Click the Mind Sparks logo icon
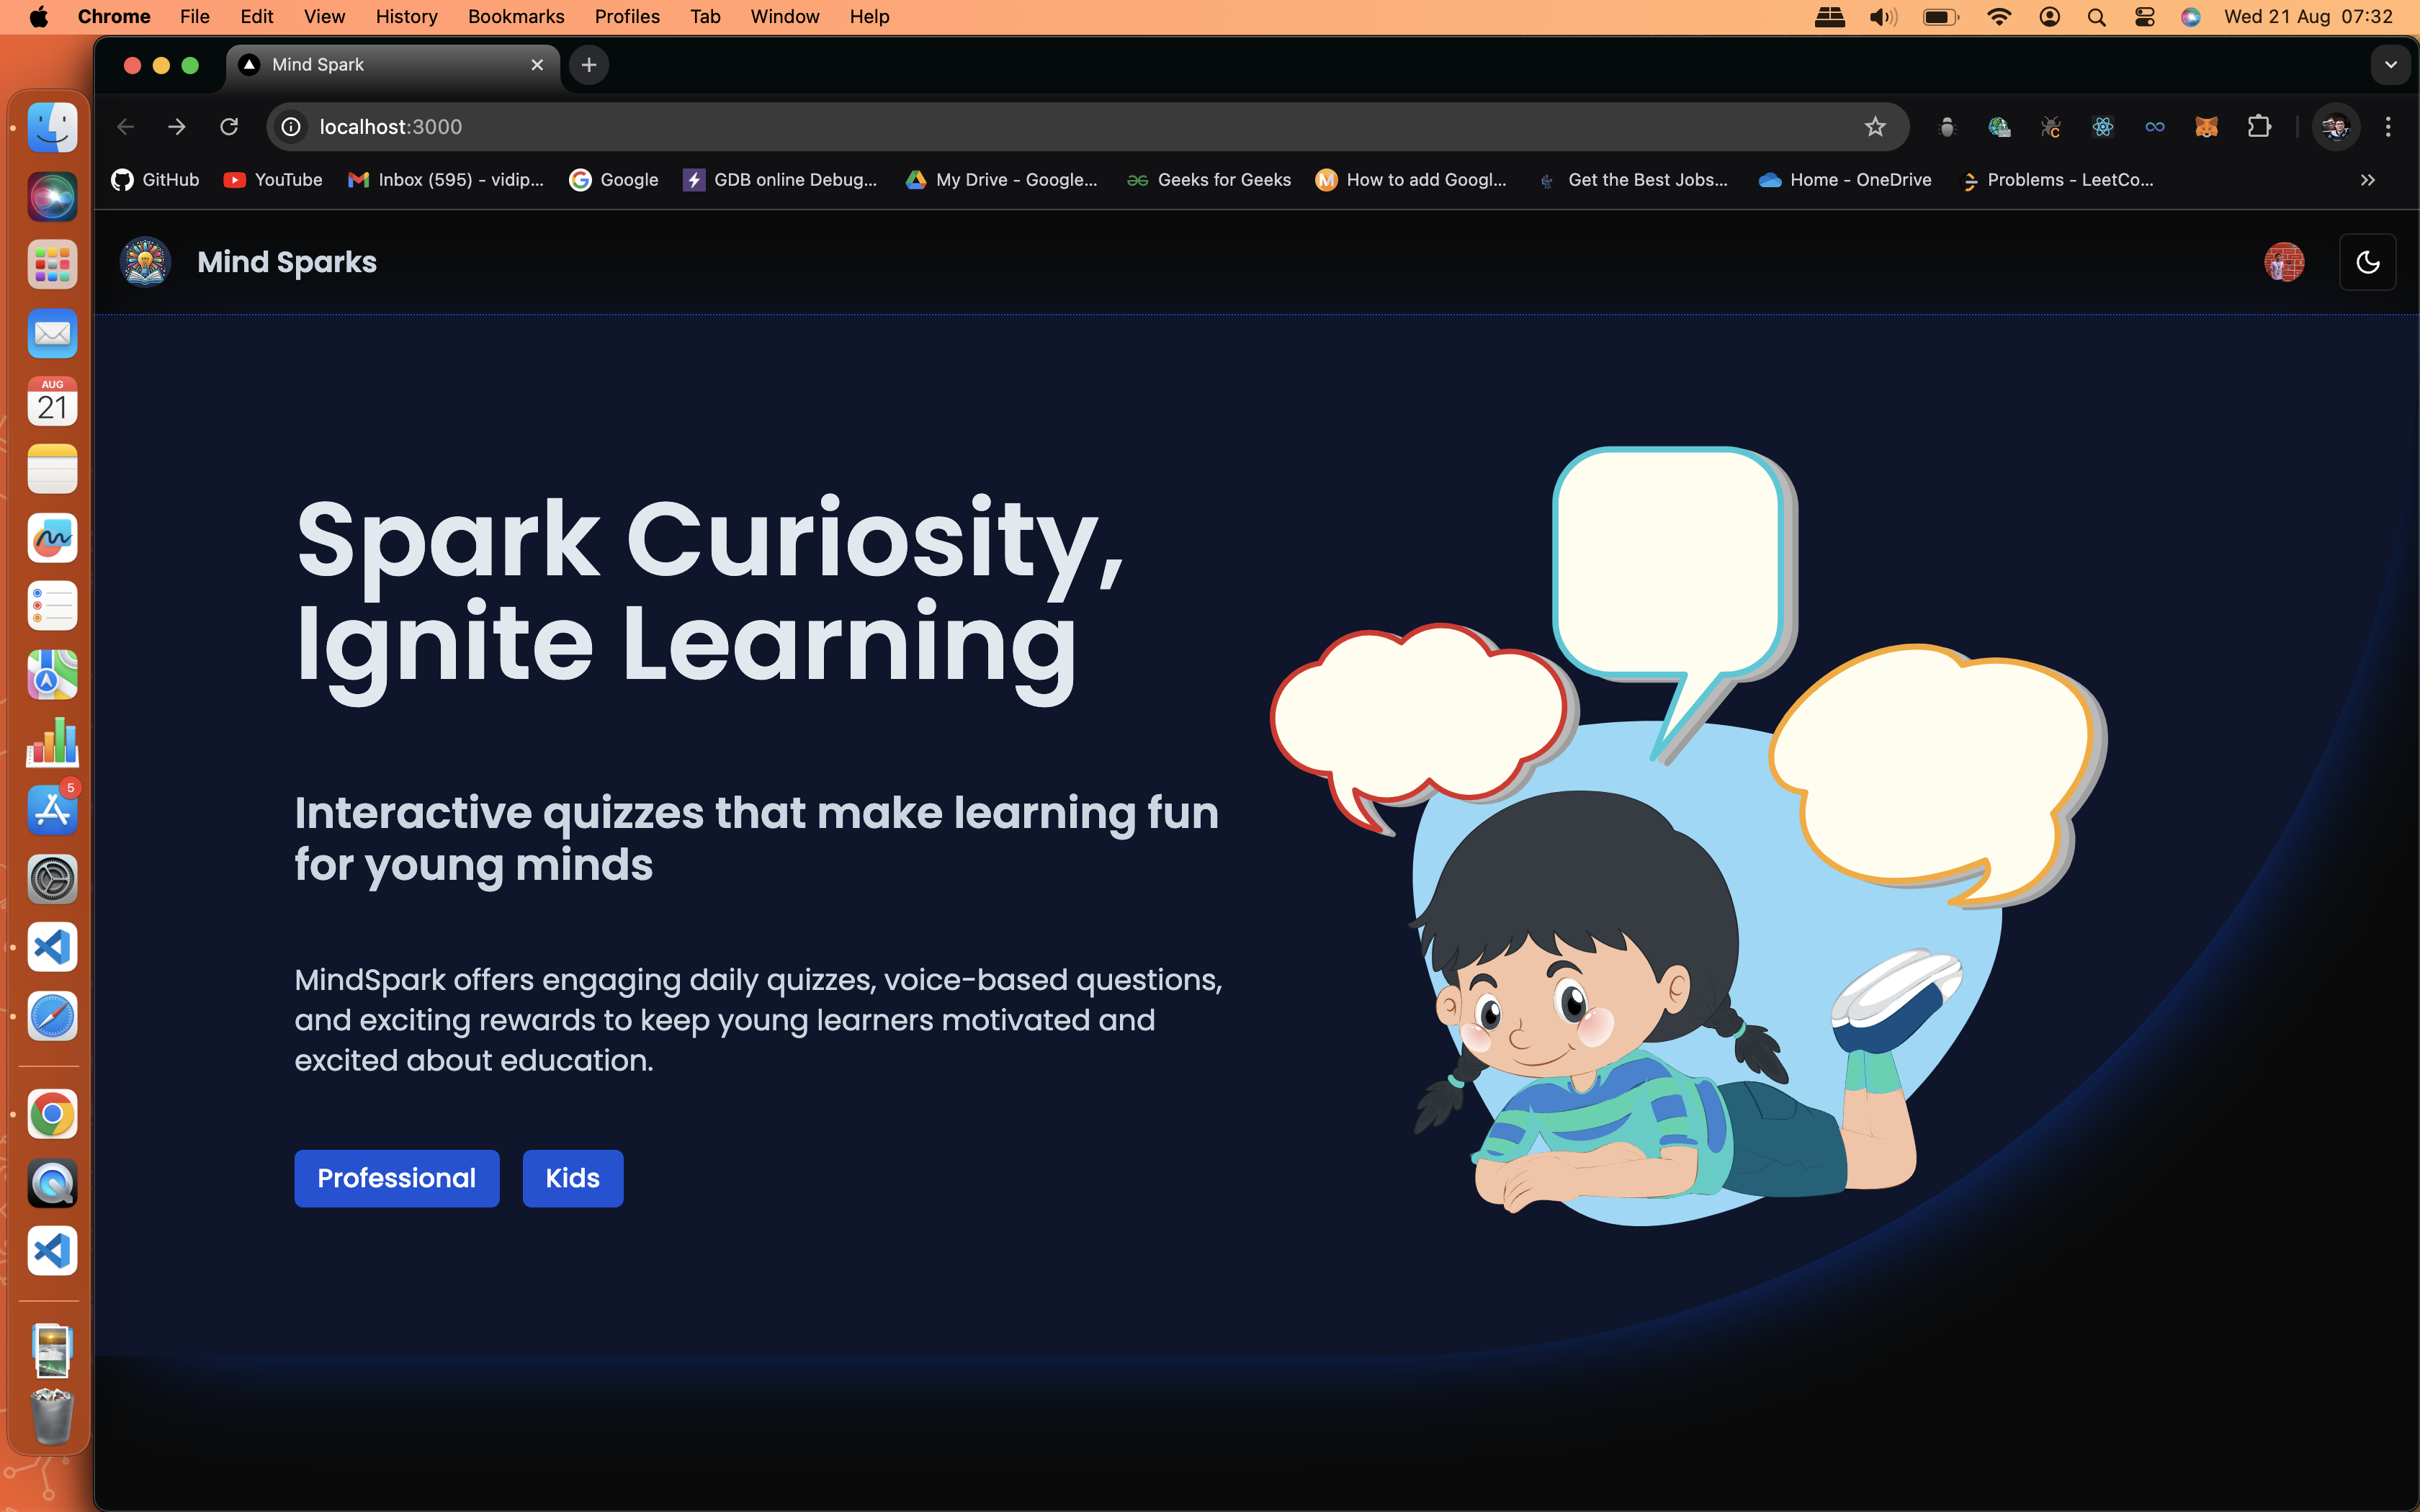2420x1512 pixels. 145,262
